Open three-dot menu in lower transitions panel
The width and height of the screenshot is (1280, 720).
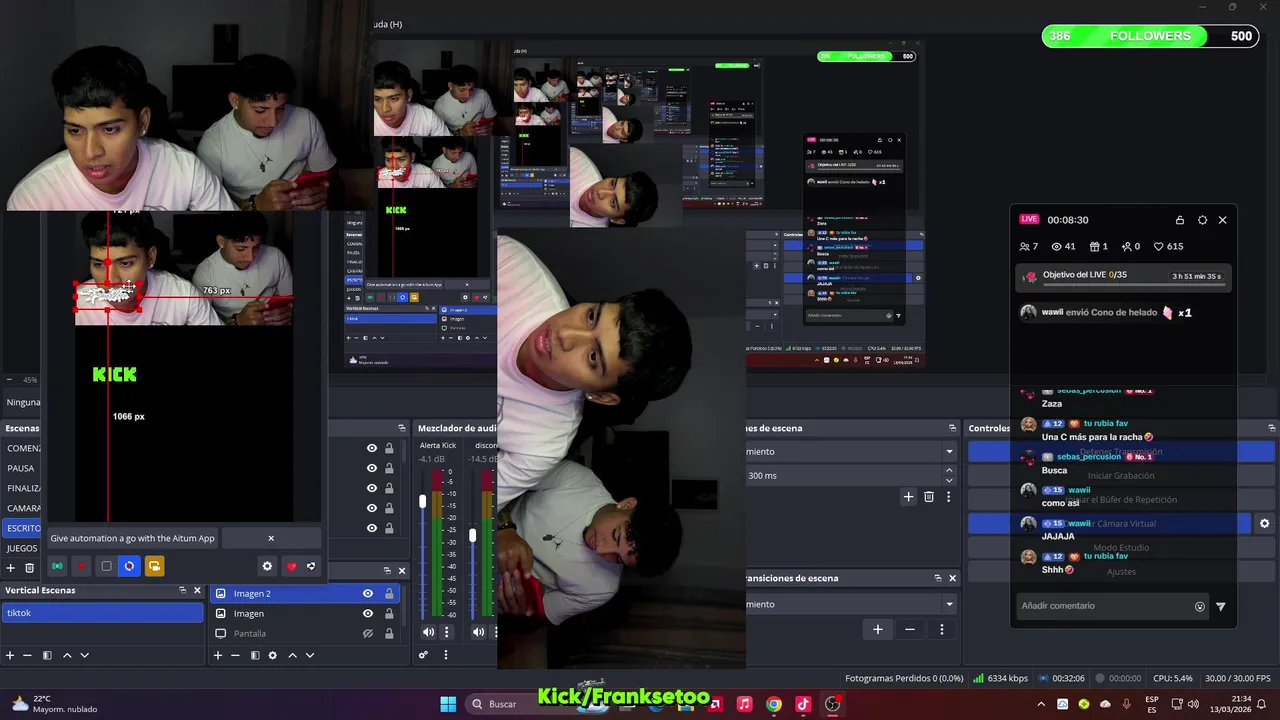coord(941,629)
